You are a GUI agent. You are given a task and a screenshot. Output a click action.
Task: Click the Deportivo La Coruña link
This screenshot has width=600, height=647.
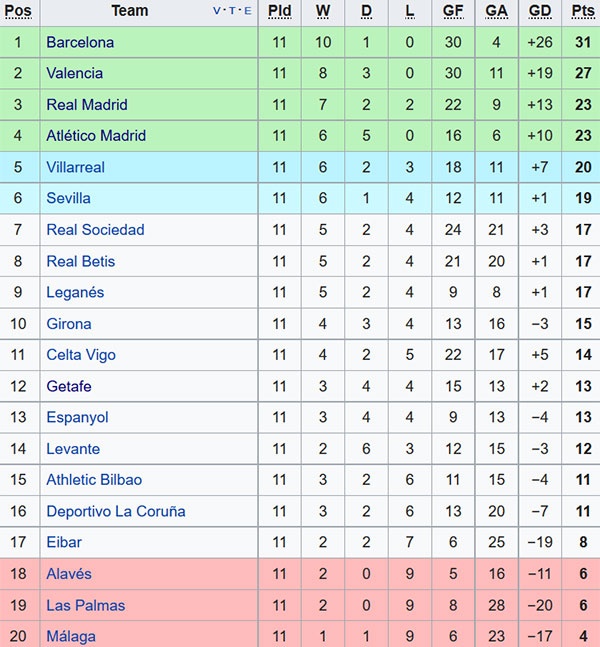click(116, 511)
